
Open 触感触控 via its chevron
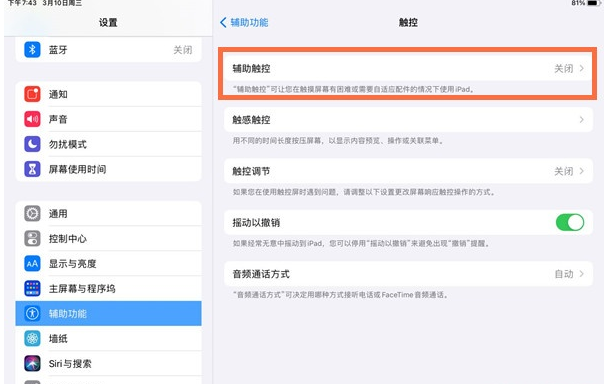[x=582, y=120]
